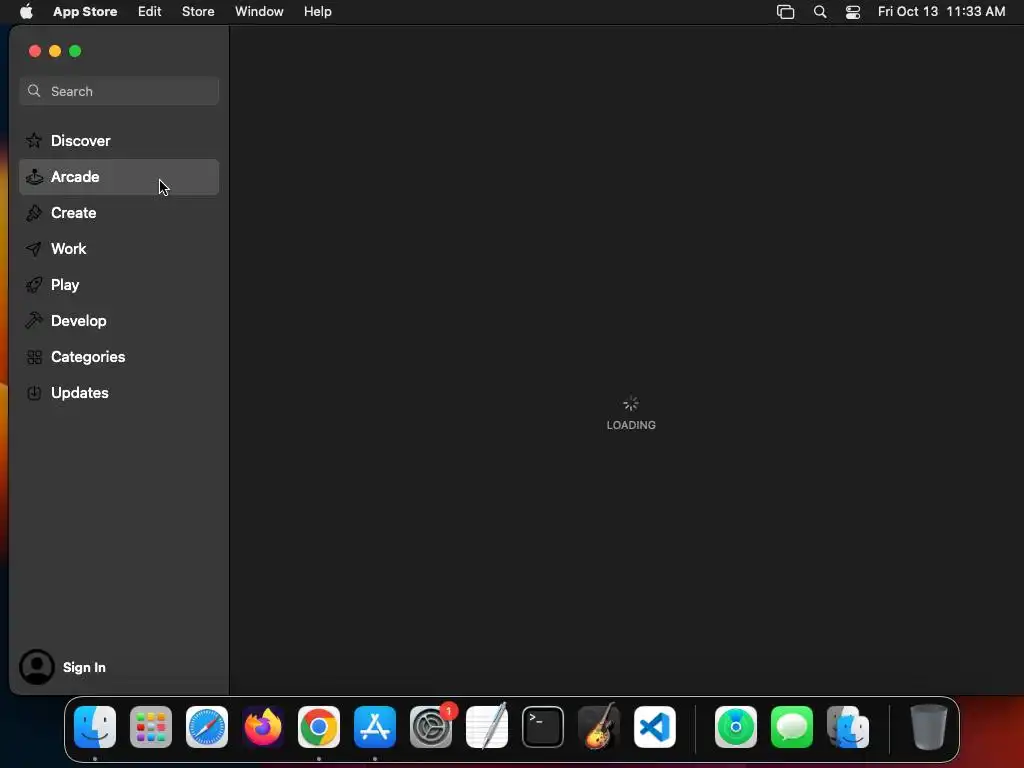
Task: Launch Visual Studio Code from the Dock
Action: 655,727
